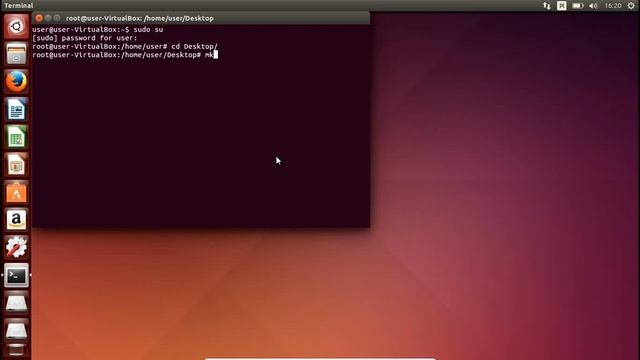Open Ubuntu Software Center icon

click(16, 192)
